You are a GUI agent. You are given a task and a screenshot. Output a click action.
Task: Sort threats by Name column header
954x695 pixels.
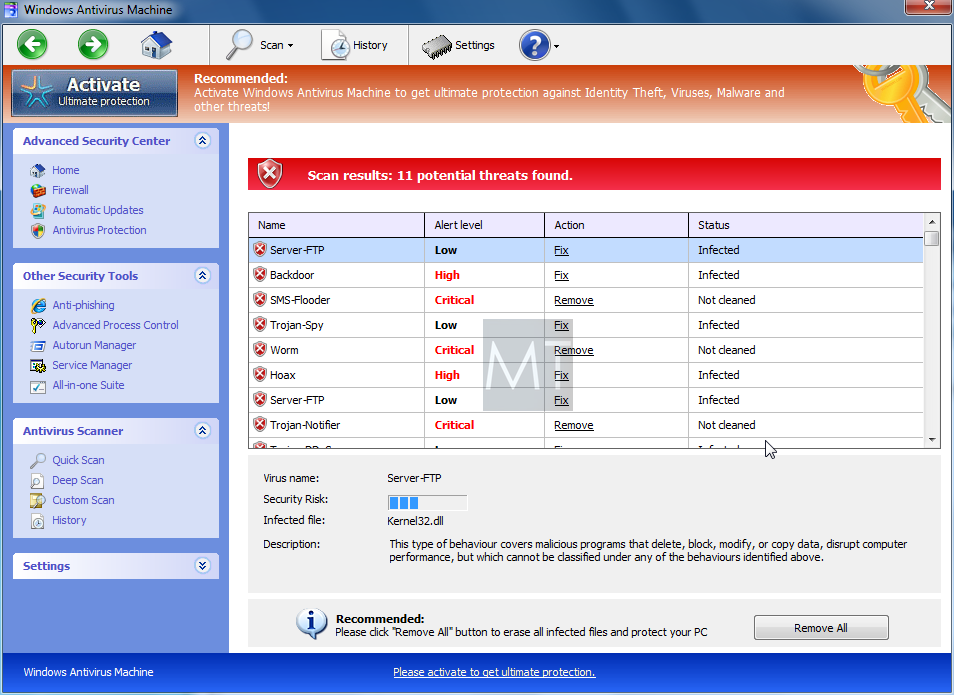336,225
